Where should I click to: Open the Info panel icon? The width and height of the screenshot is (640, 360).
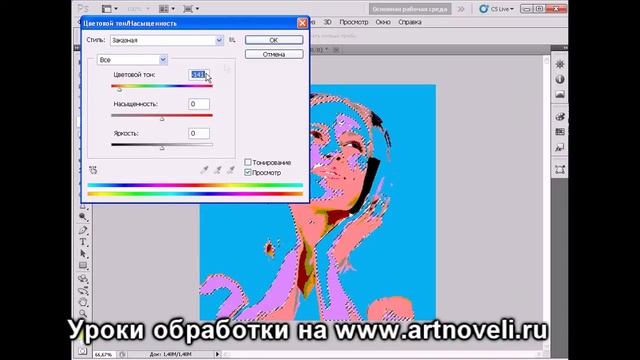560,79
